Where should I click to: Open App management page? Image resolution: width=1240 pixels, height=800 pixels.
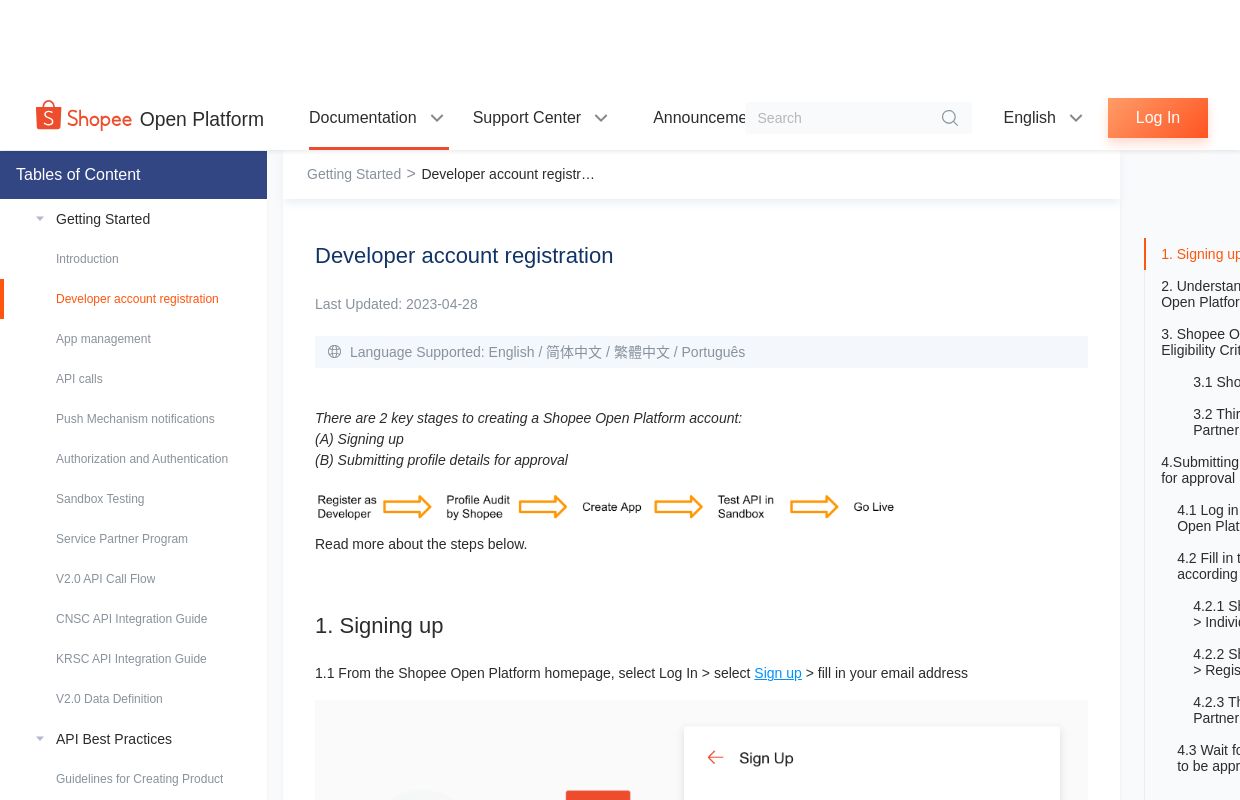pos(103,339)
